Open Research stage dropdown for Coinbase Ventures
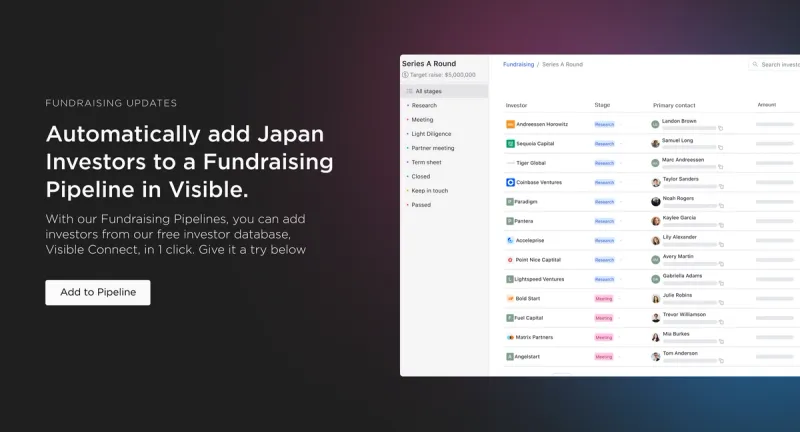 pos(605,183)
